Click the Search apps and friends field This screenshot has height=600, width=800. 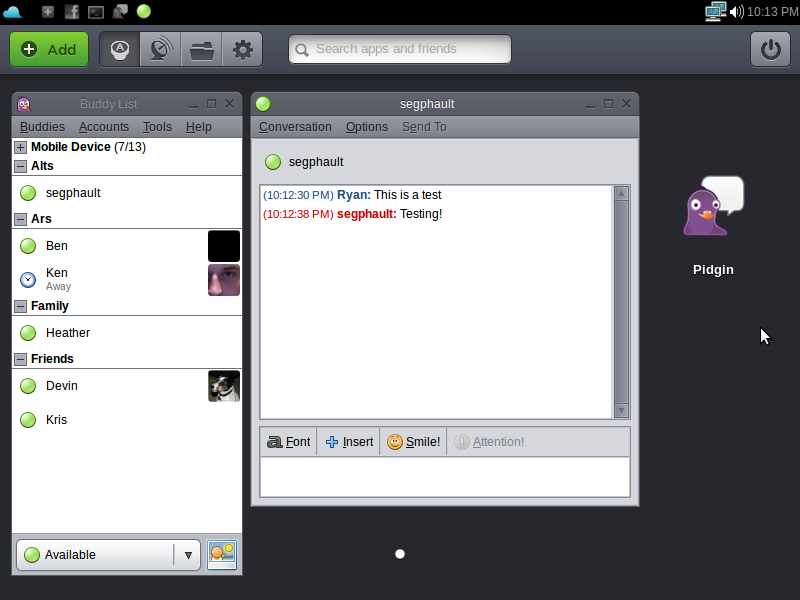pos(400,49)
